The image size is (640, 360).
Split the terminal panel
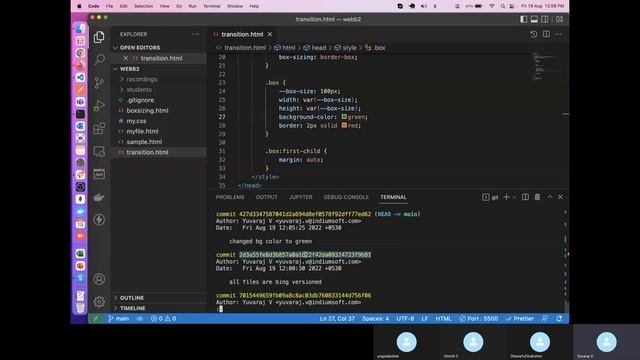tap(525, 197)
